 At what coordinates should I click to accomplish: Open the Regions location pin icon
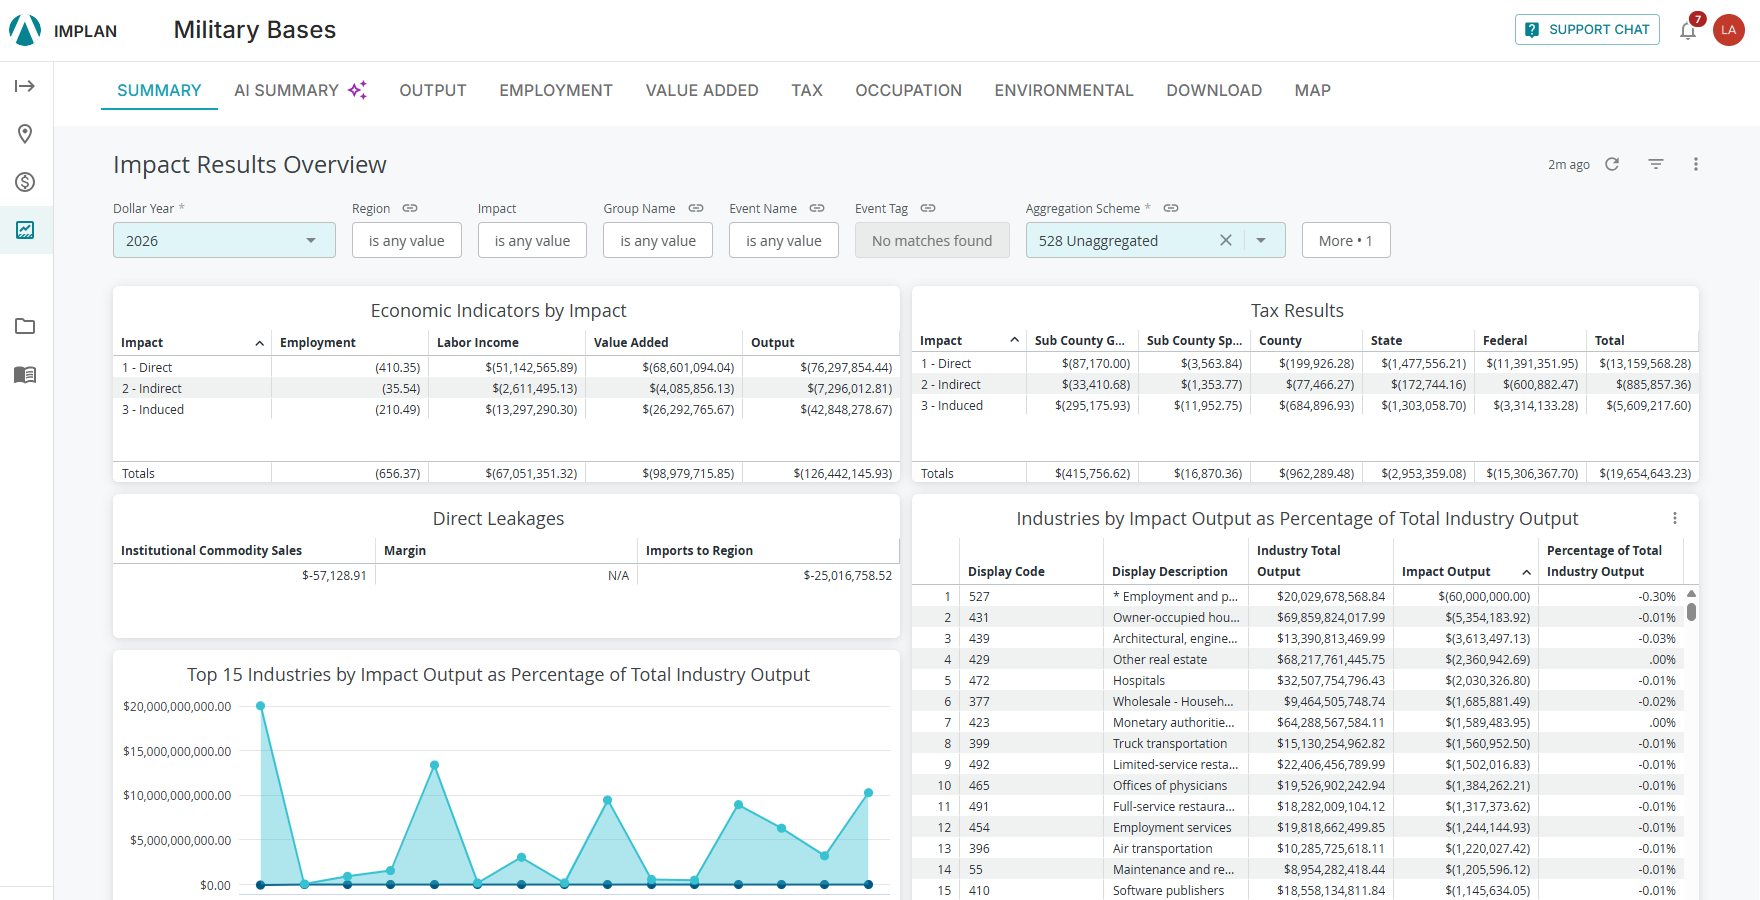[x=25, y=134]
